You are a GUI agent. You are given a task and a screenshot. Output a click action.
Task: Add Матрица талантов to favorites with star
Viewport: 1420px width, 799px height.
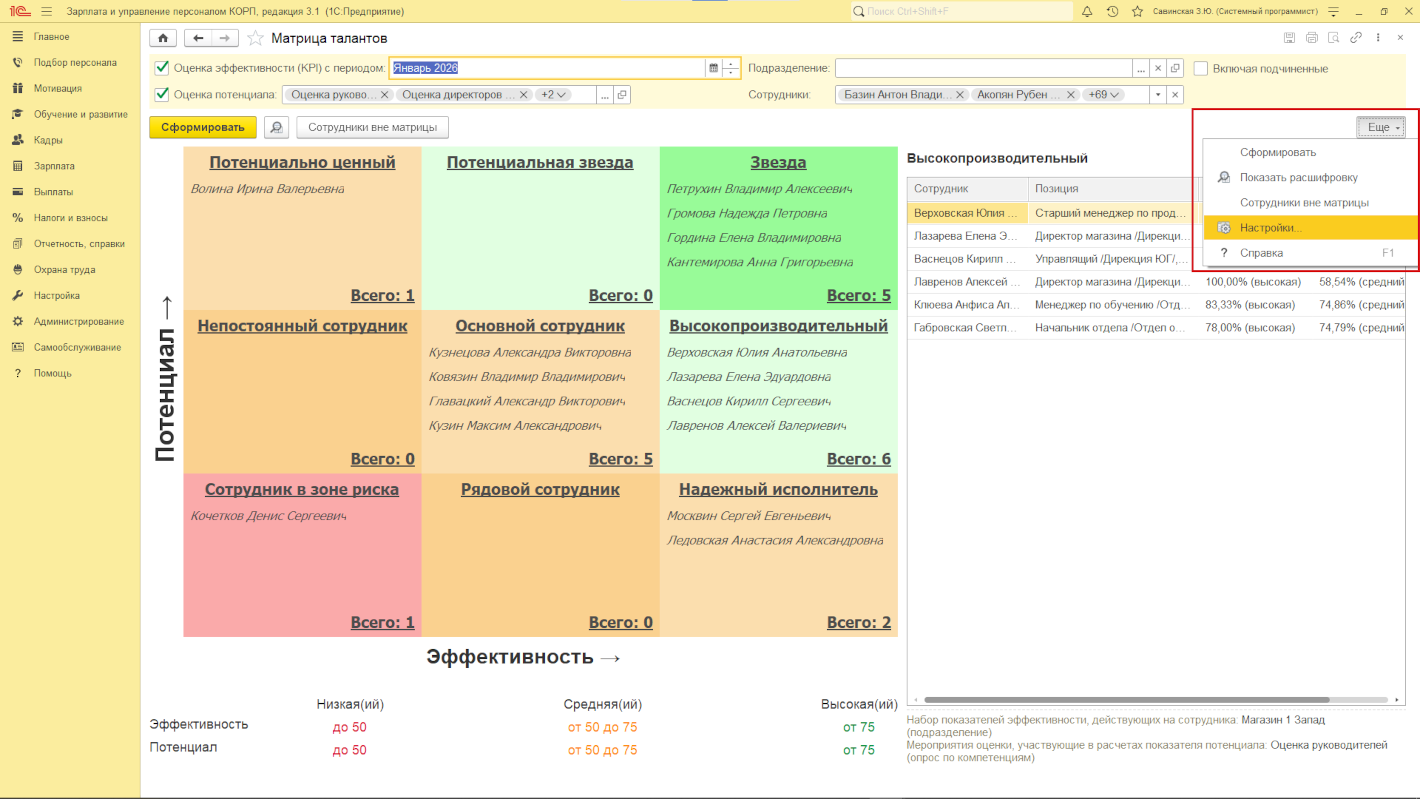click(255, 38)
